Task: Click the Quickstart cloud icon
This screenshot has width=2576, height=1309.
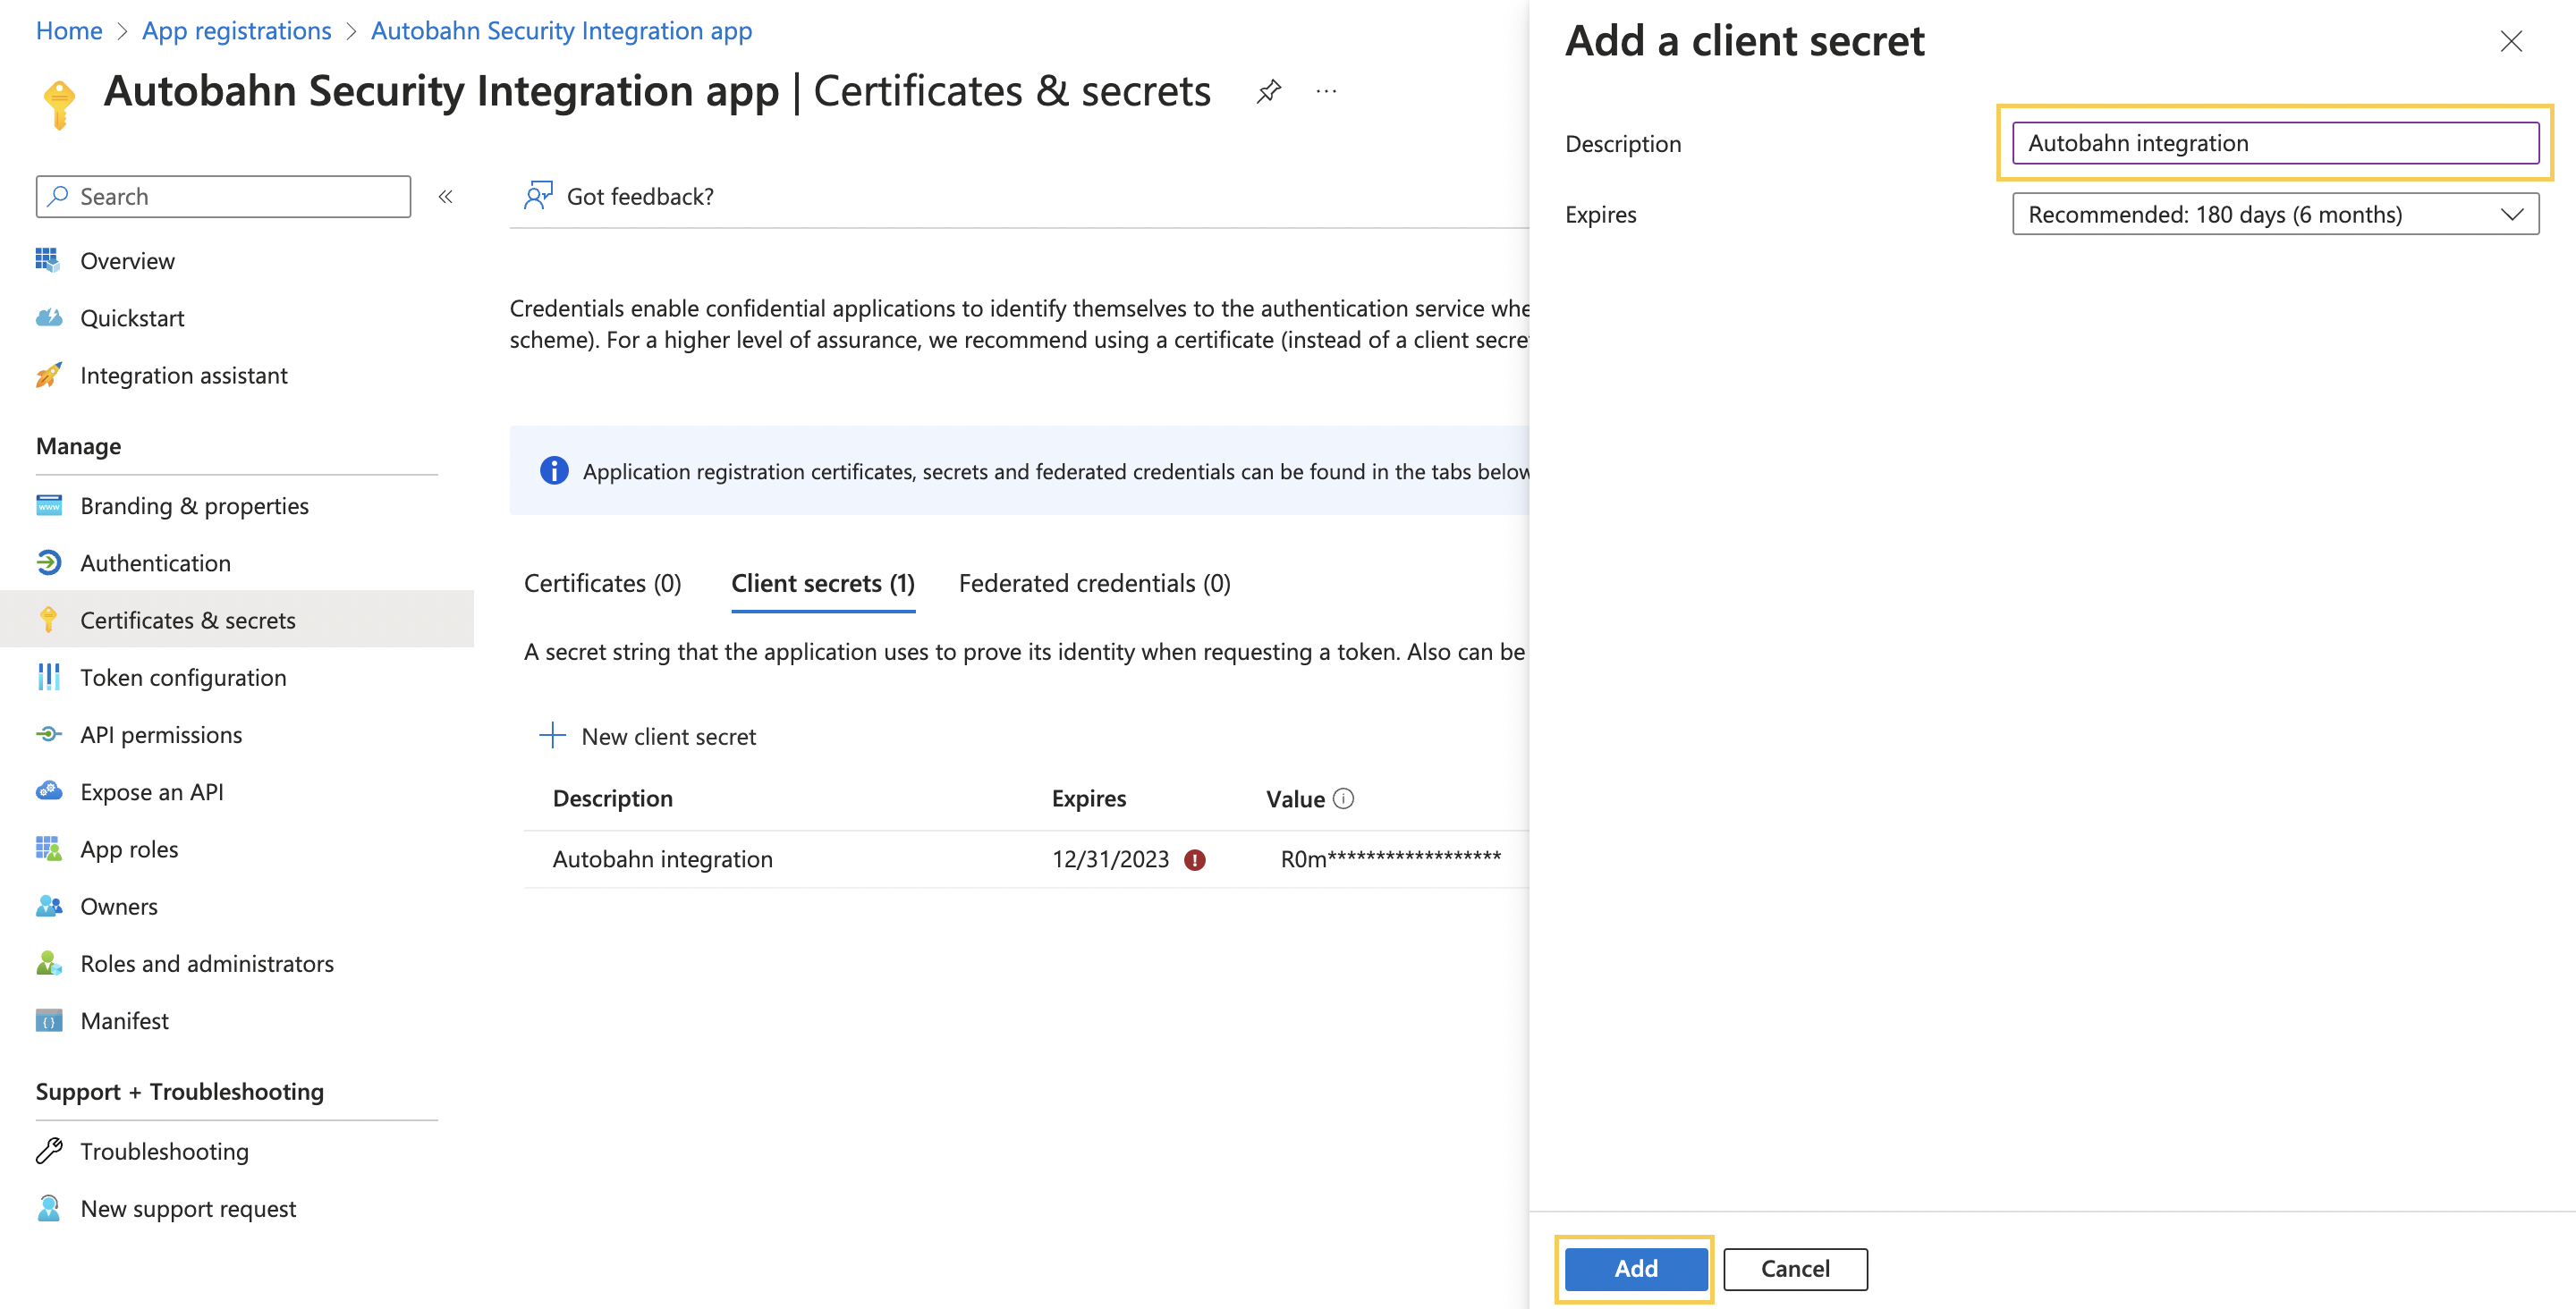Action: pyautogui.click(x=48, y=318)
